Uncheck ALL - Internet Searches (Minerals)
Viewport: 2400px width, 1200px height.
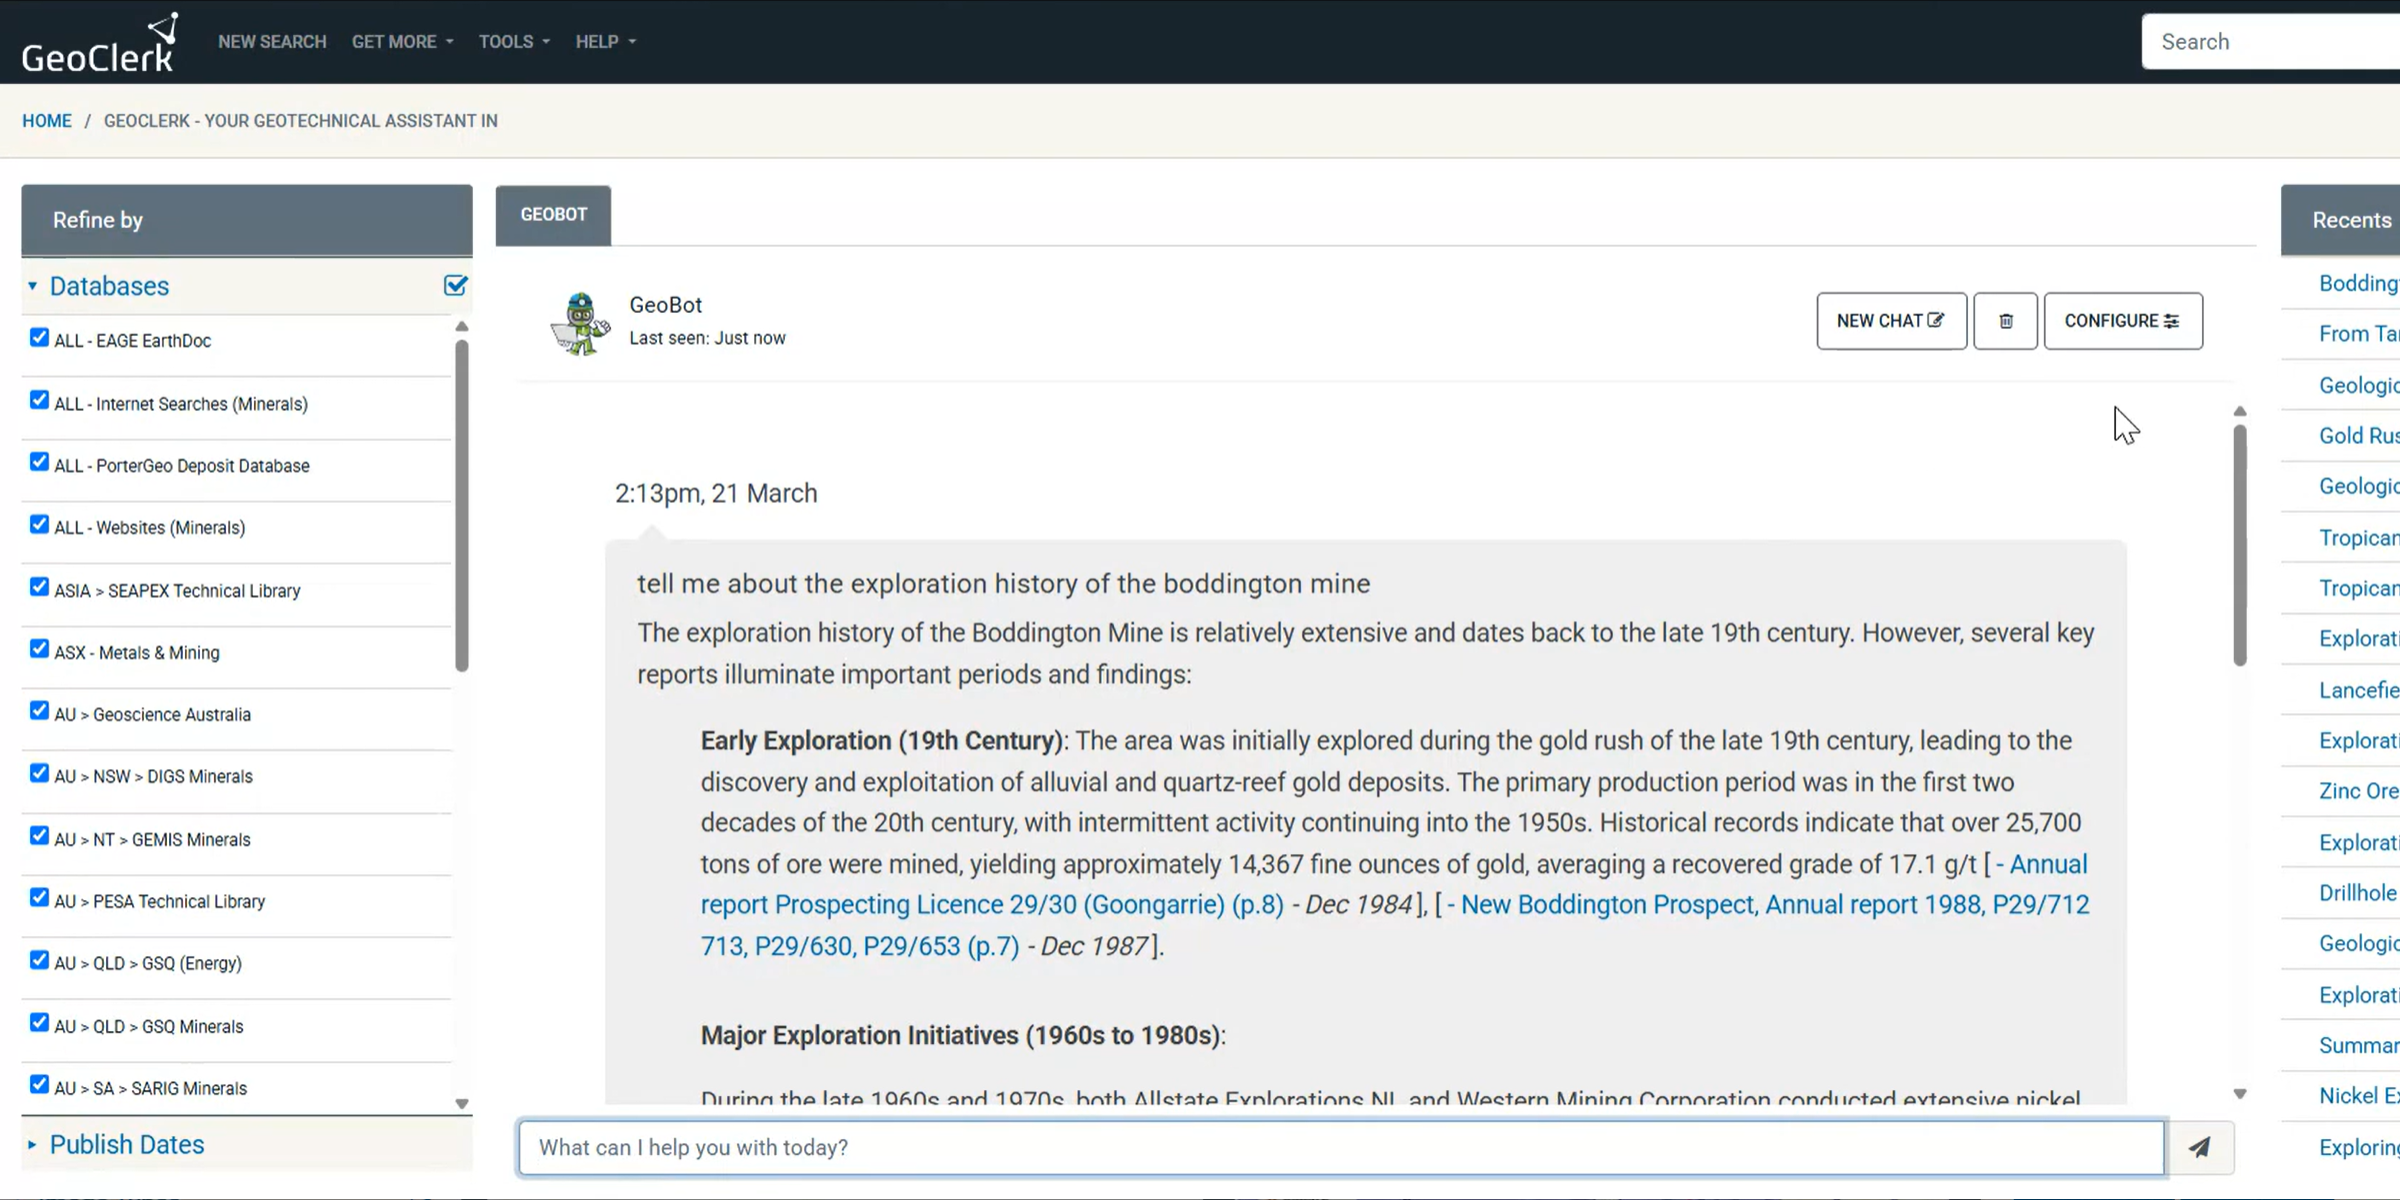coord(39,400)
